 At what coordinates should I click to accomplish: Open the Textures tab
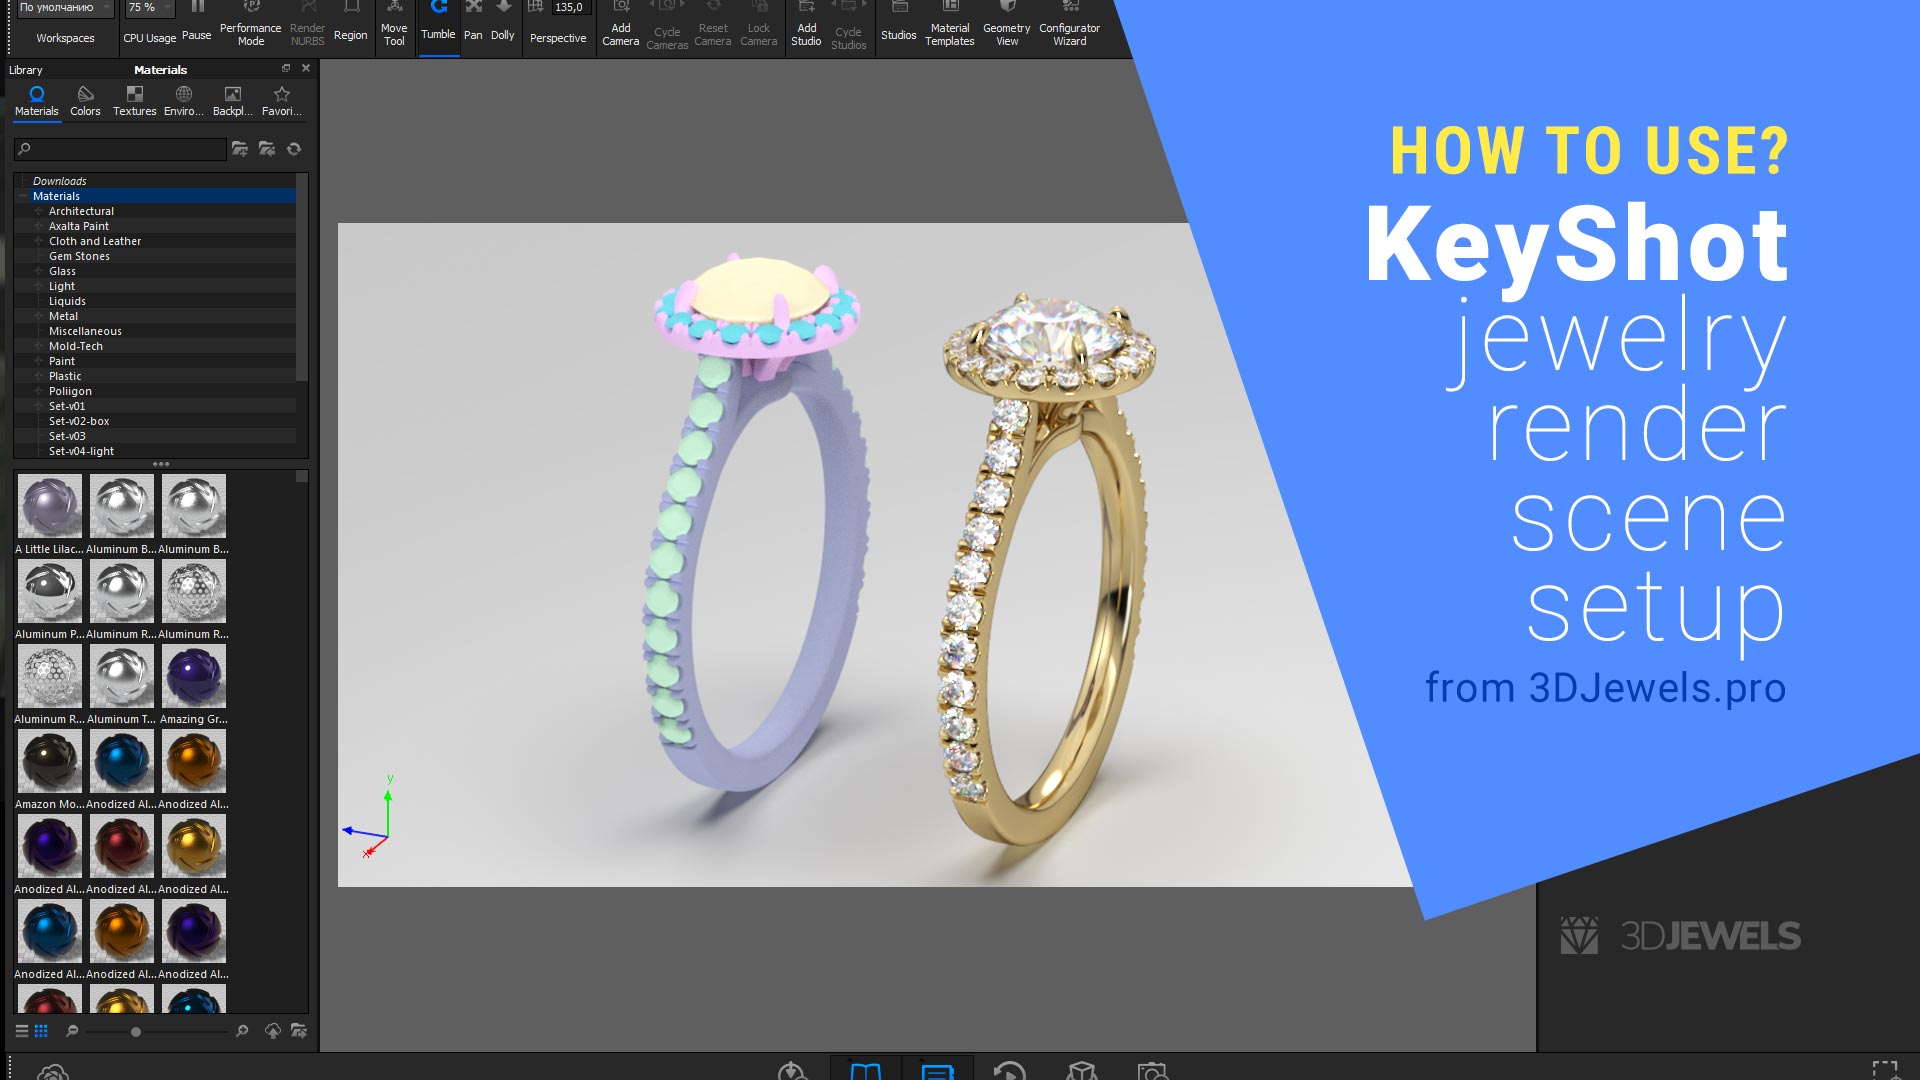pyautogui.click(x=134, y=100)
